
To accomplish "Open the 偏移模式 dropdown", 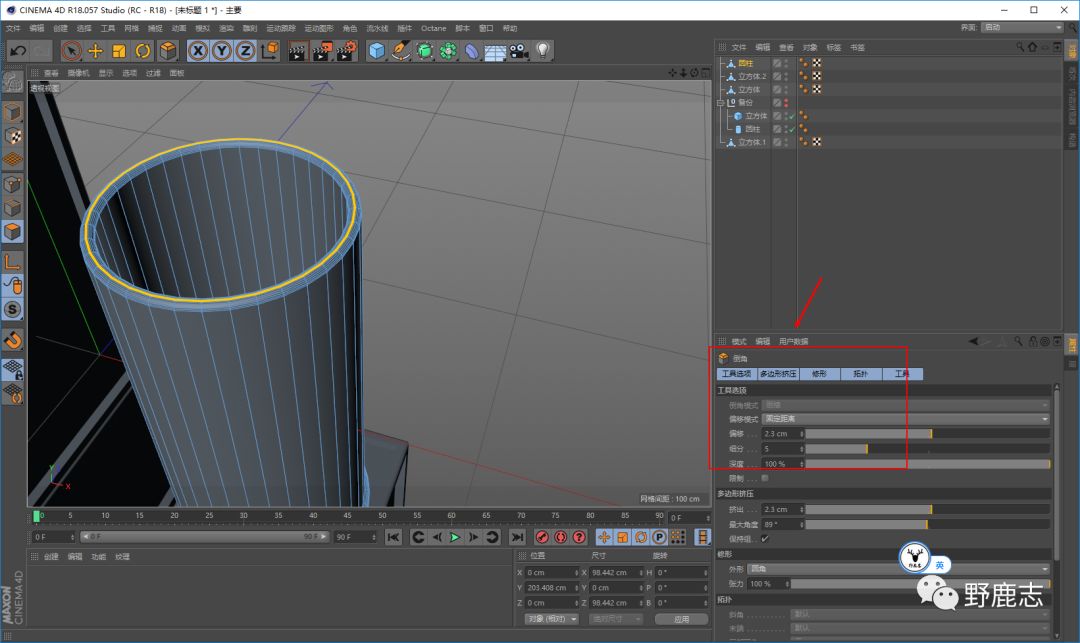I will (x=905, y=419).
